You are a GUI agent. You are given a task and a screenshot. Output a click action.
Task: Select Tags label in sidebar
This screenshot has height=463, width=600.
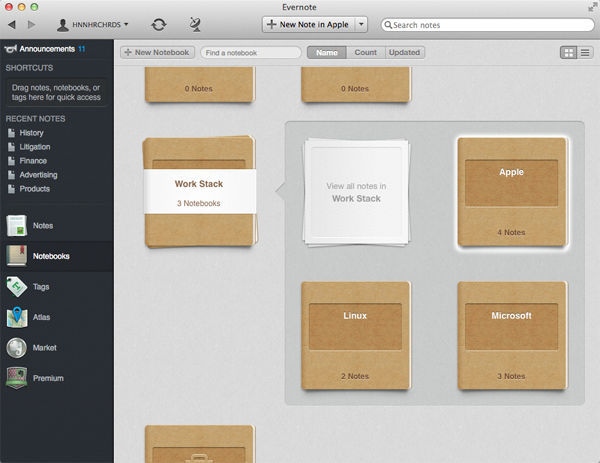click(41, 287)
